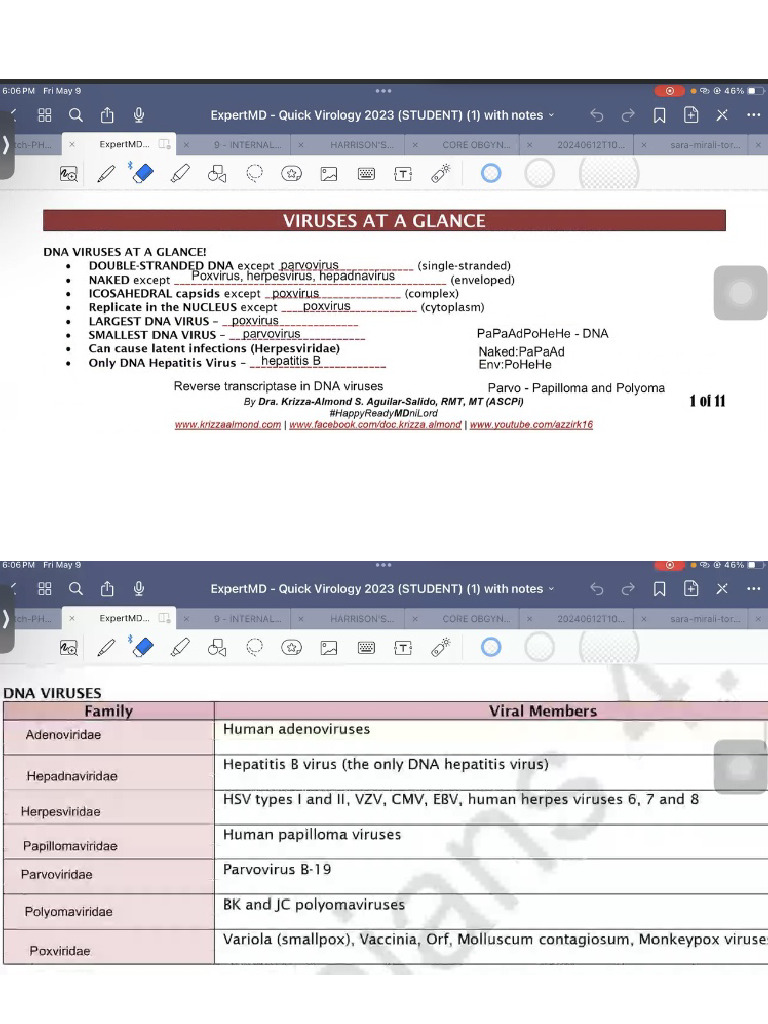Switch to HARRISON'S tab above Viruses at a Glance

(x=362, y=145)
